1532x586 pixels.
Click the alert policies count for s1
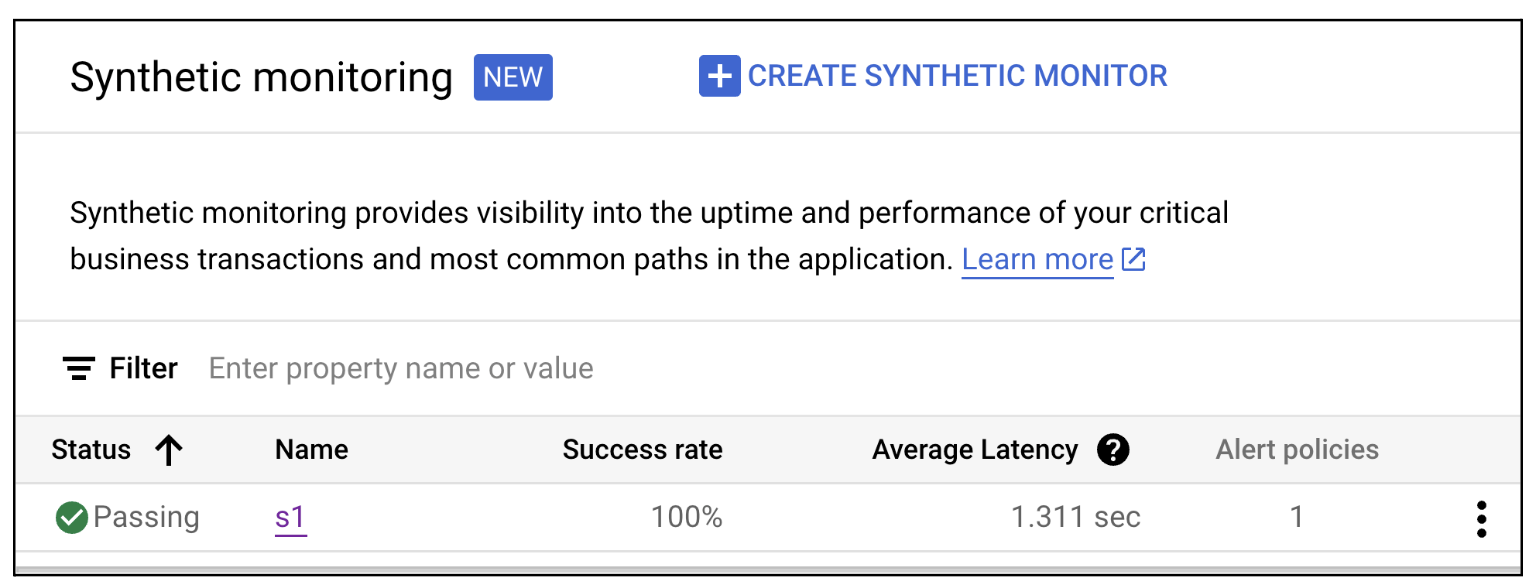click(x=1297, y=518)
